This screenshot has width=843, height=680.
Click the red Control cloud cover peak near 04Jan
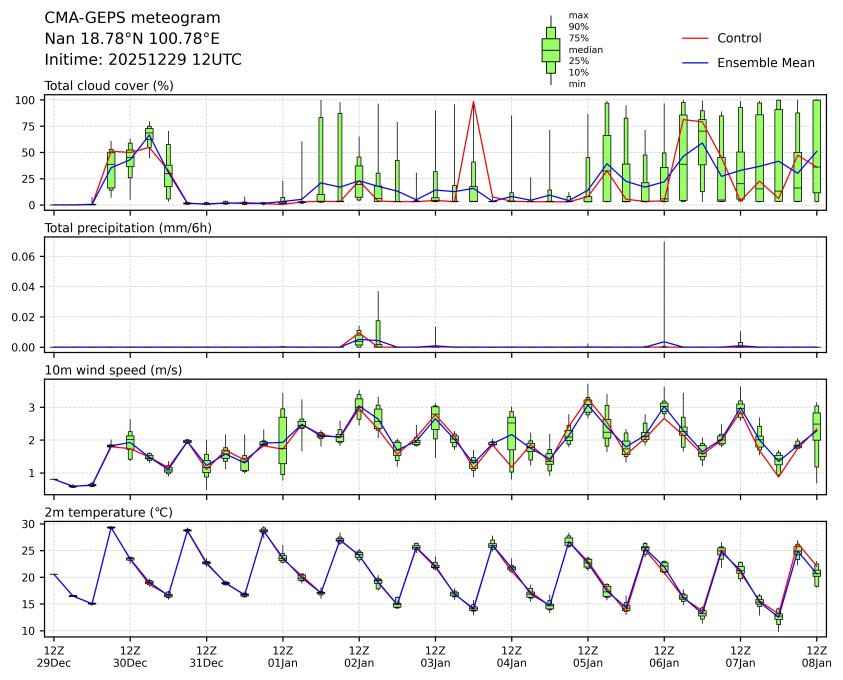pyautogui.click(x=473, y=102)
